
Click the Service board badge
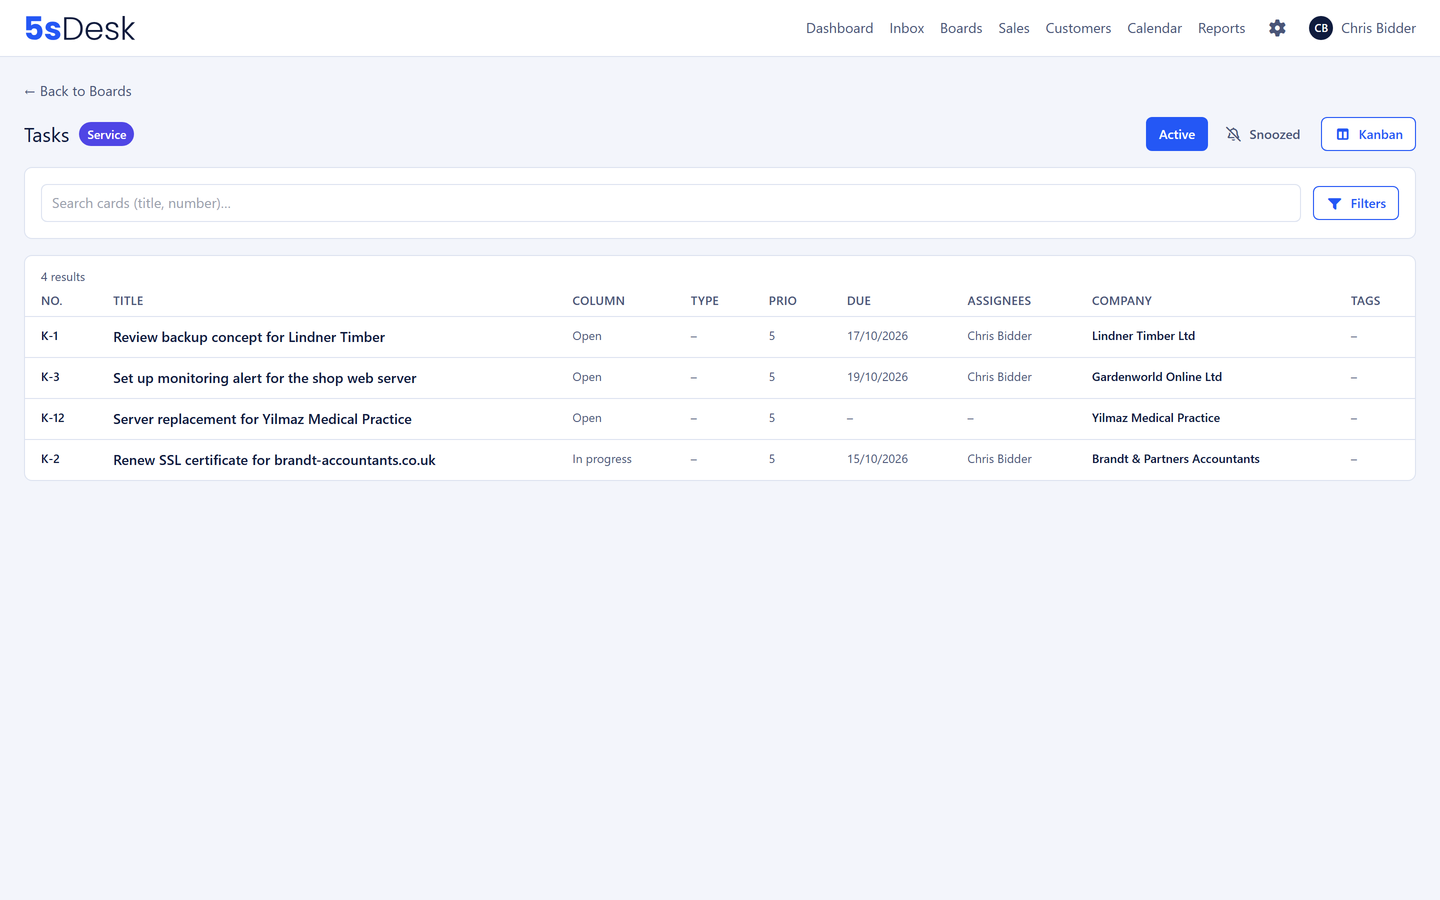pyautogui.click(x=106, y=134)
